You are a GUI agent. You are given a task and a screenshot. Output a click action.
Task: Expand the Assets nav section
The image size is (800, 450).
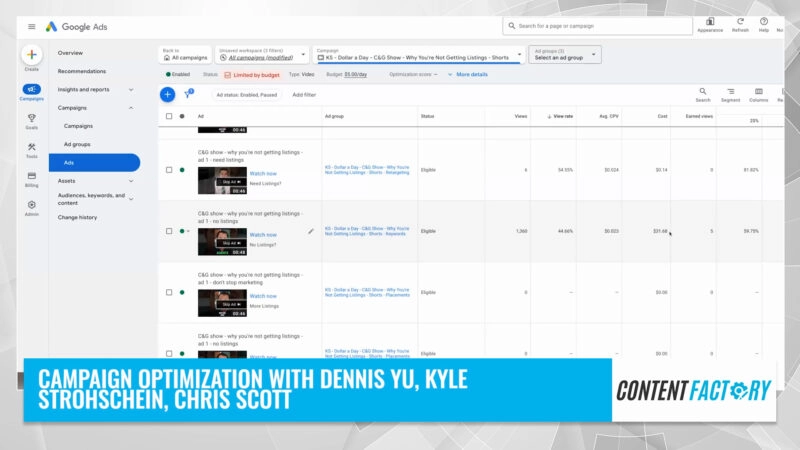pyautogui.click(x=131, y=181)
